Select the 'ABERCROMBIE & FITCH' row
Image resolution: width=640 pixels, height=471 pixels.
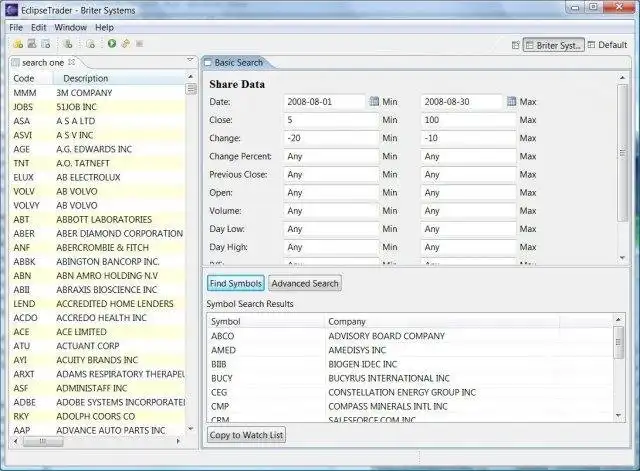[x=98, y=248]
